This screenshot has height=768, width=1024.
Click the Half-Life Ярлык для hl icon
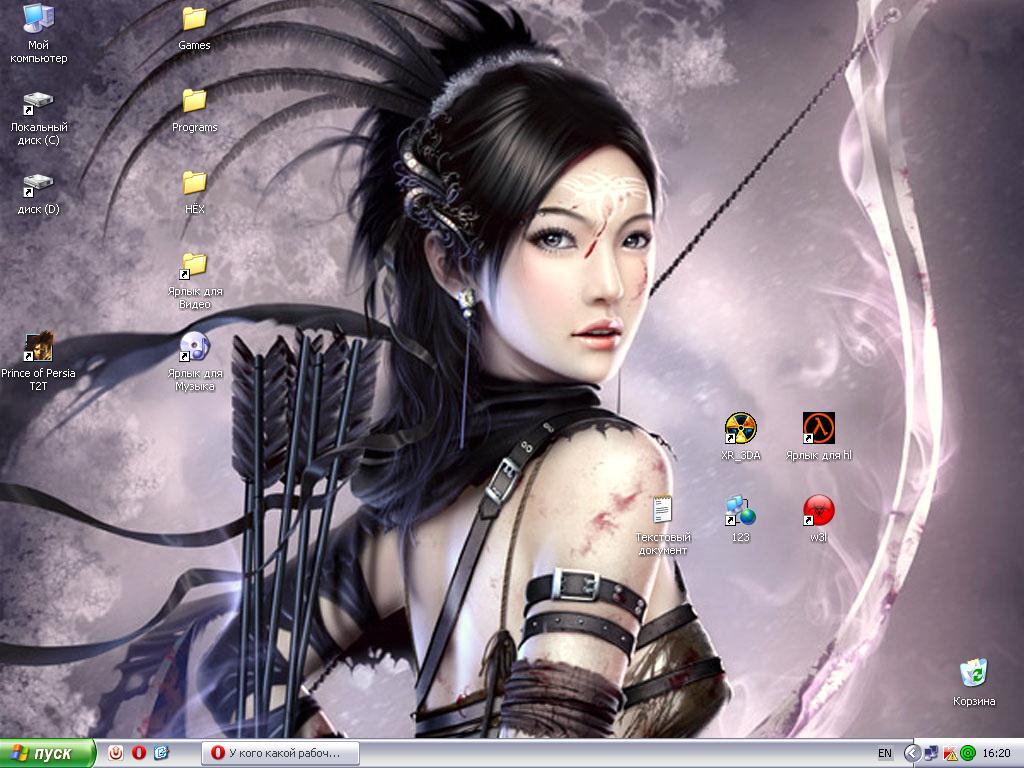click(x=818, y=428)
